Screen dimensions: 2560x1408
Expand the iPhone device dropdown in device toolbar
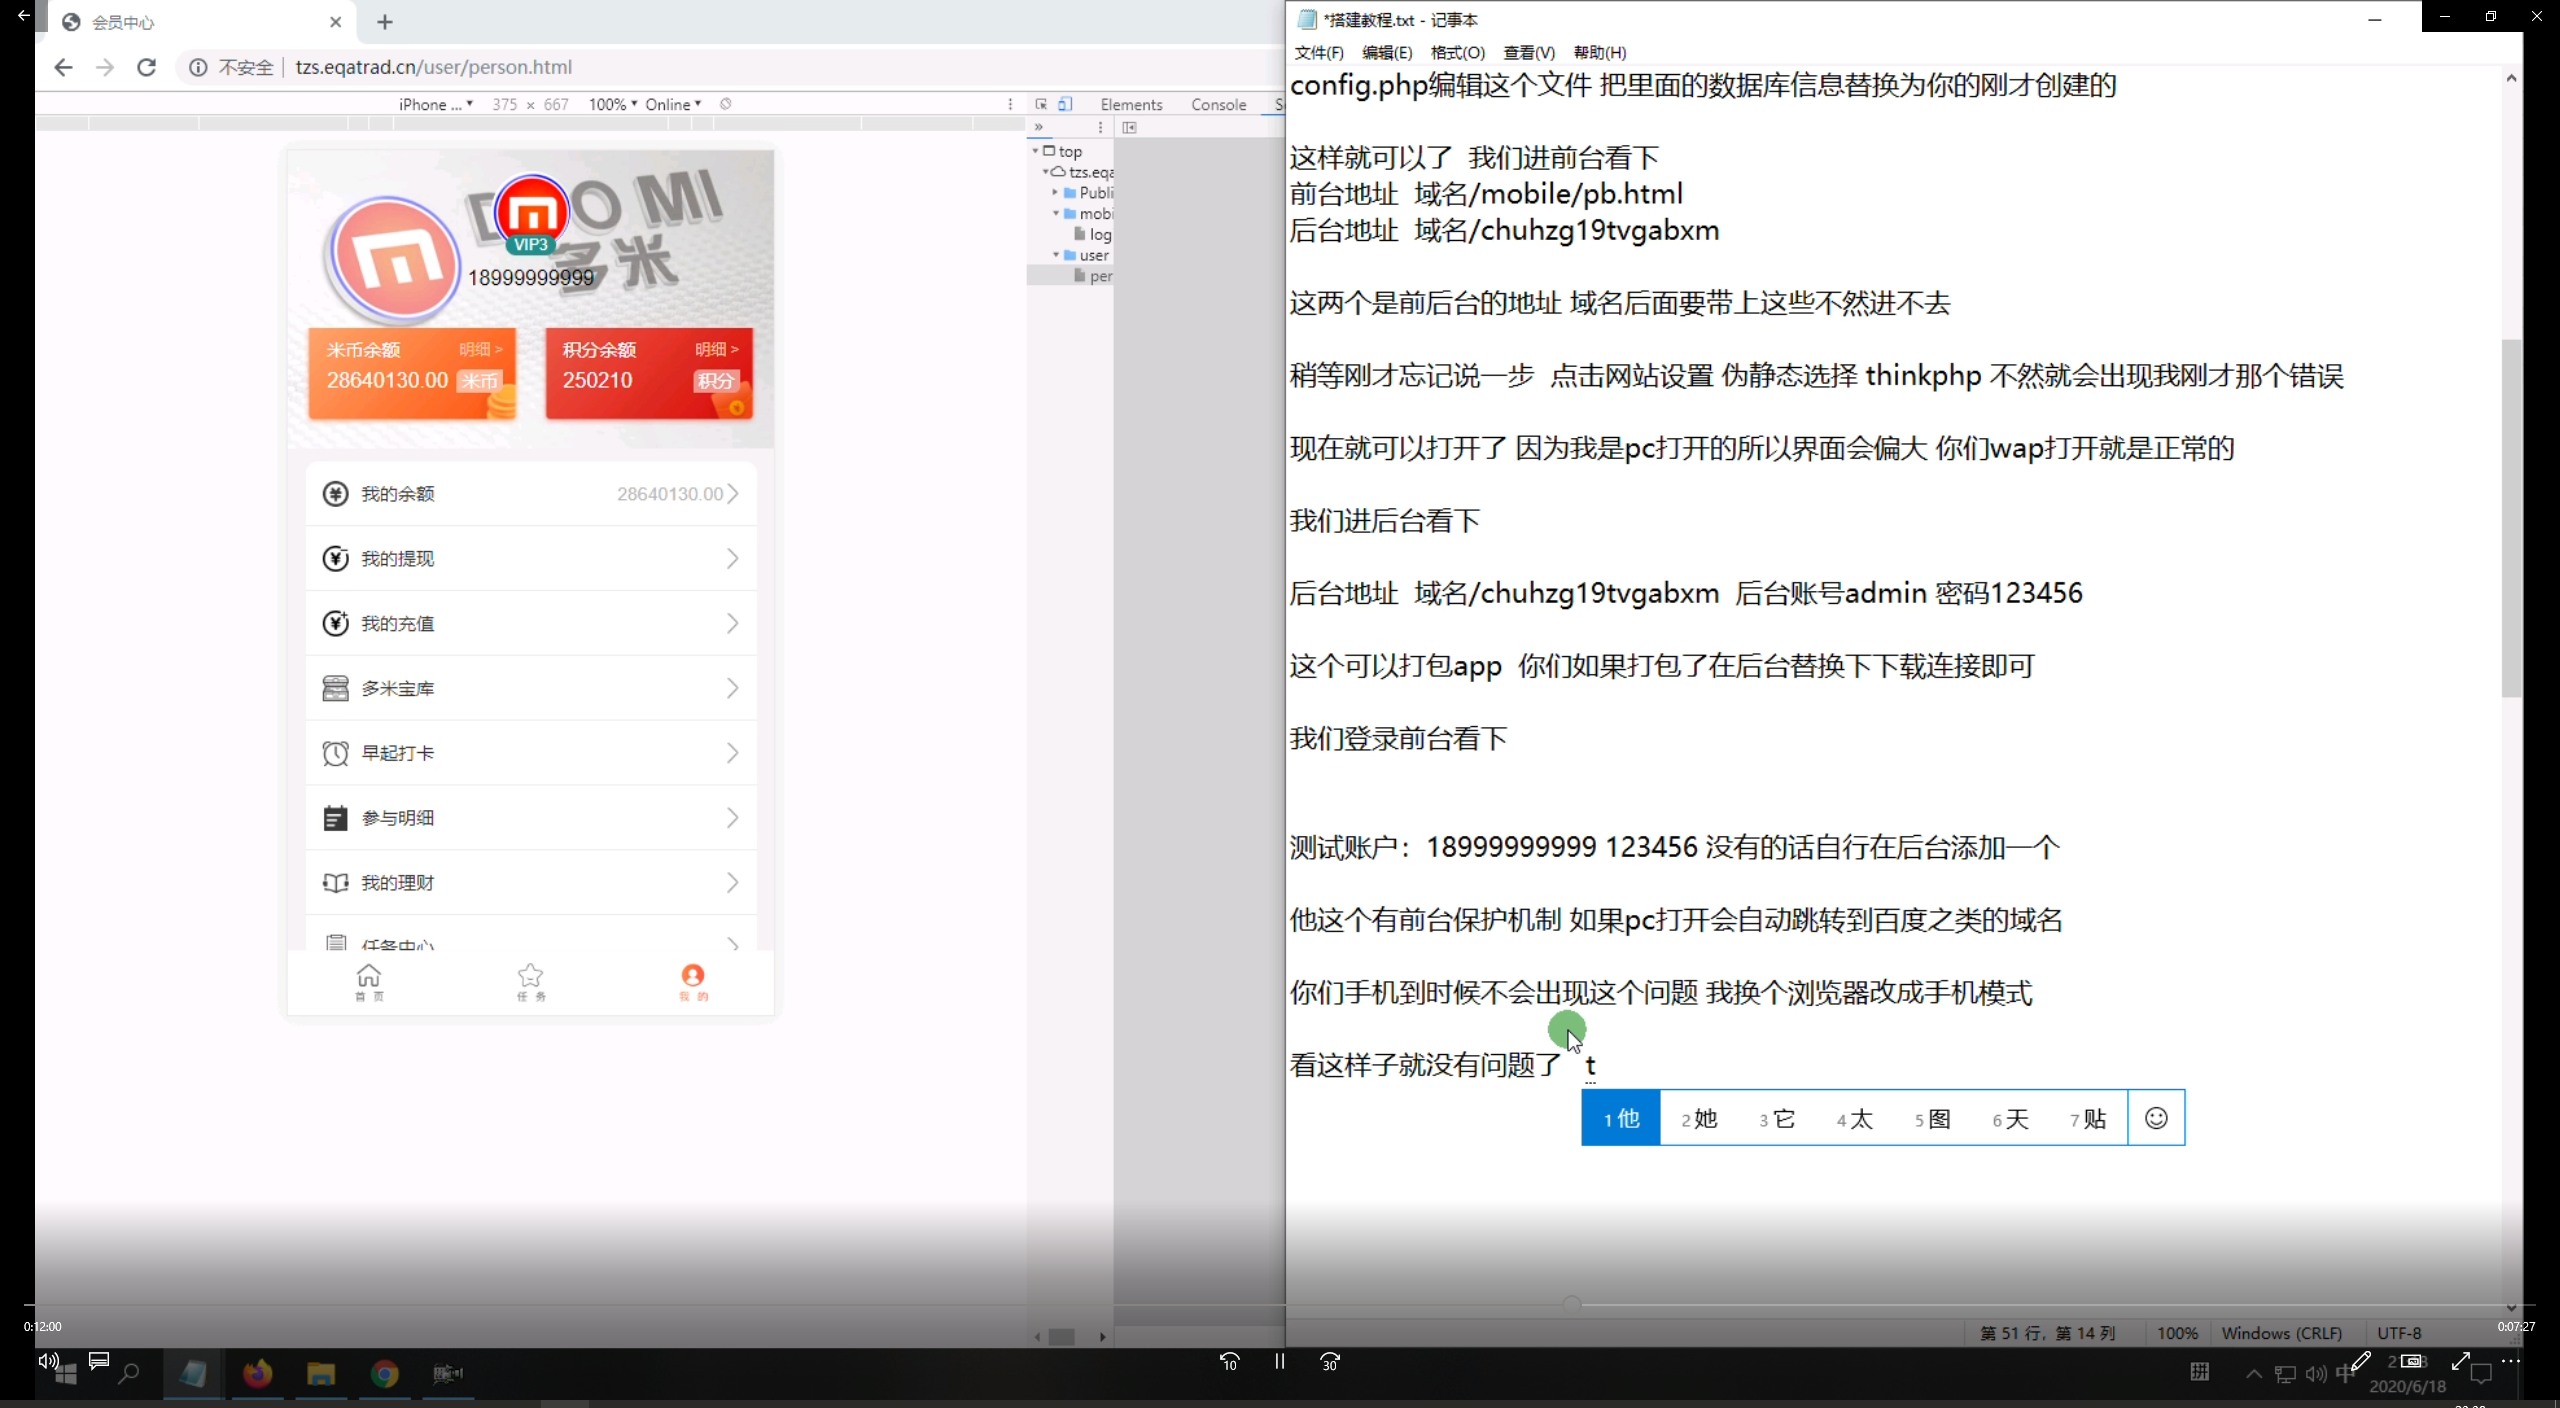(435, 103)
